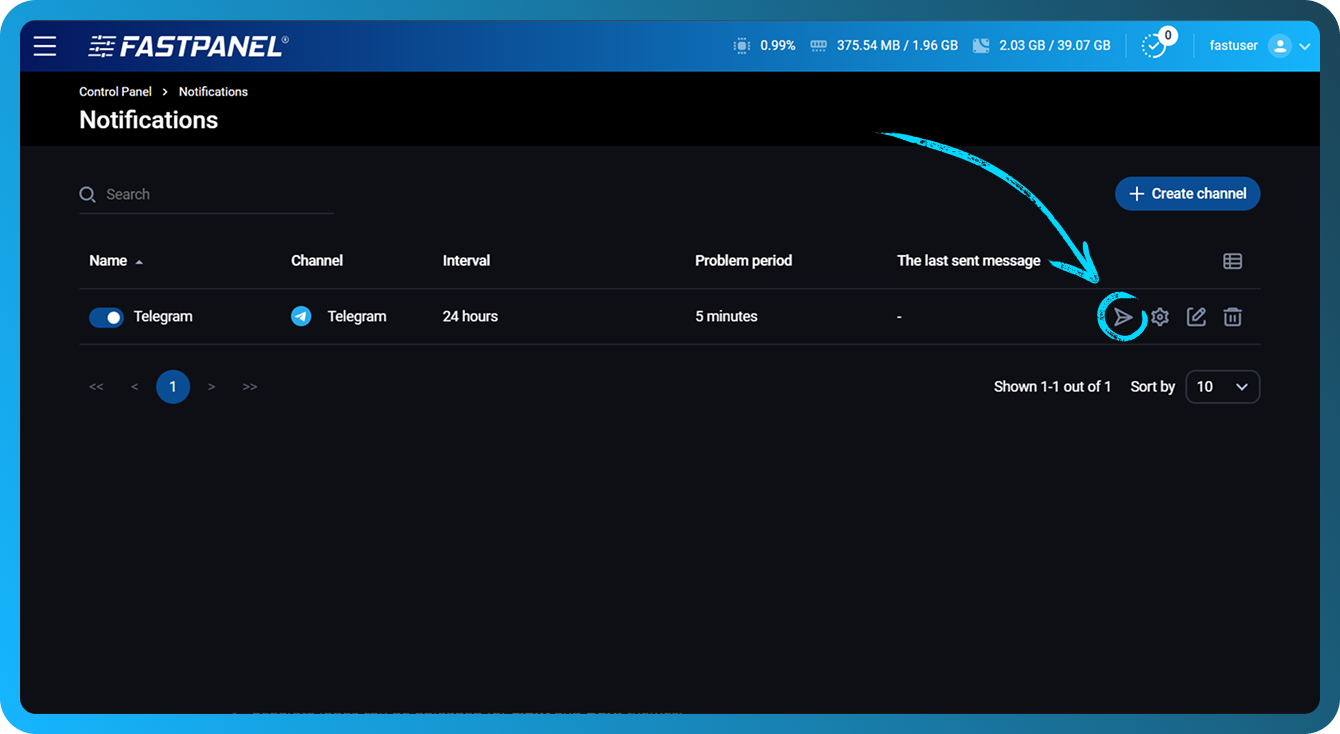Open the hamburger navigation menu
1340x734 pixels.
tap(45, 46)
